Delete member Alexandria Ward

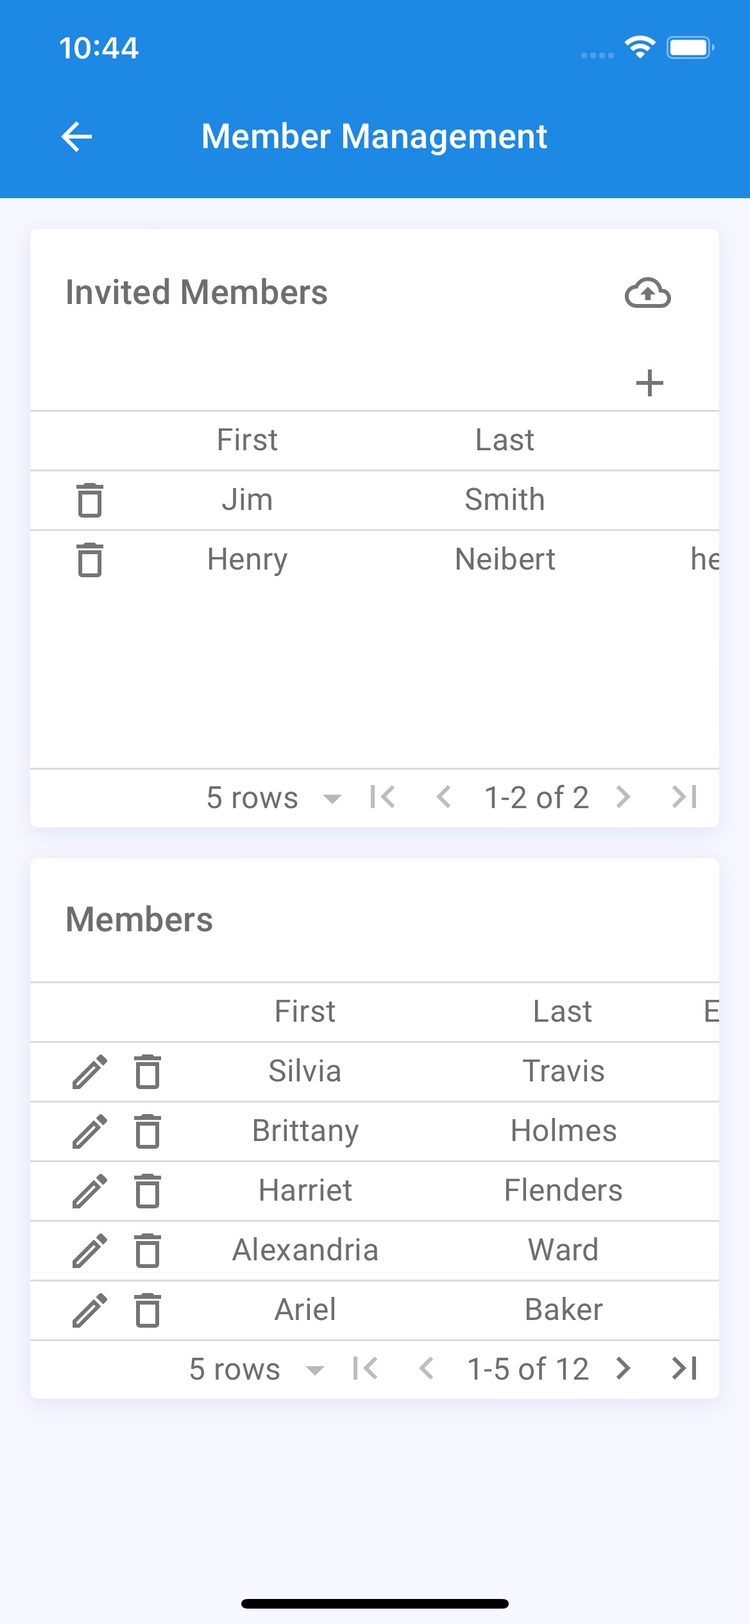pyautogui.click(x=148, y=1251)
